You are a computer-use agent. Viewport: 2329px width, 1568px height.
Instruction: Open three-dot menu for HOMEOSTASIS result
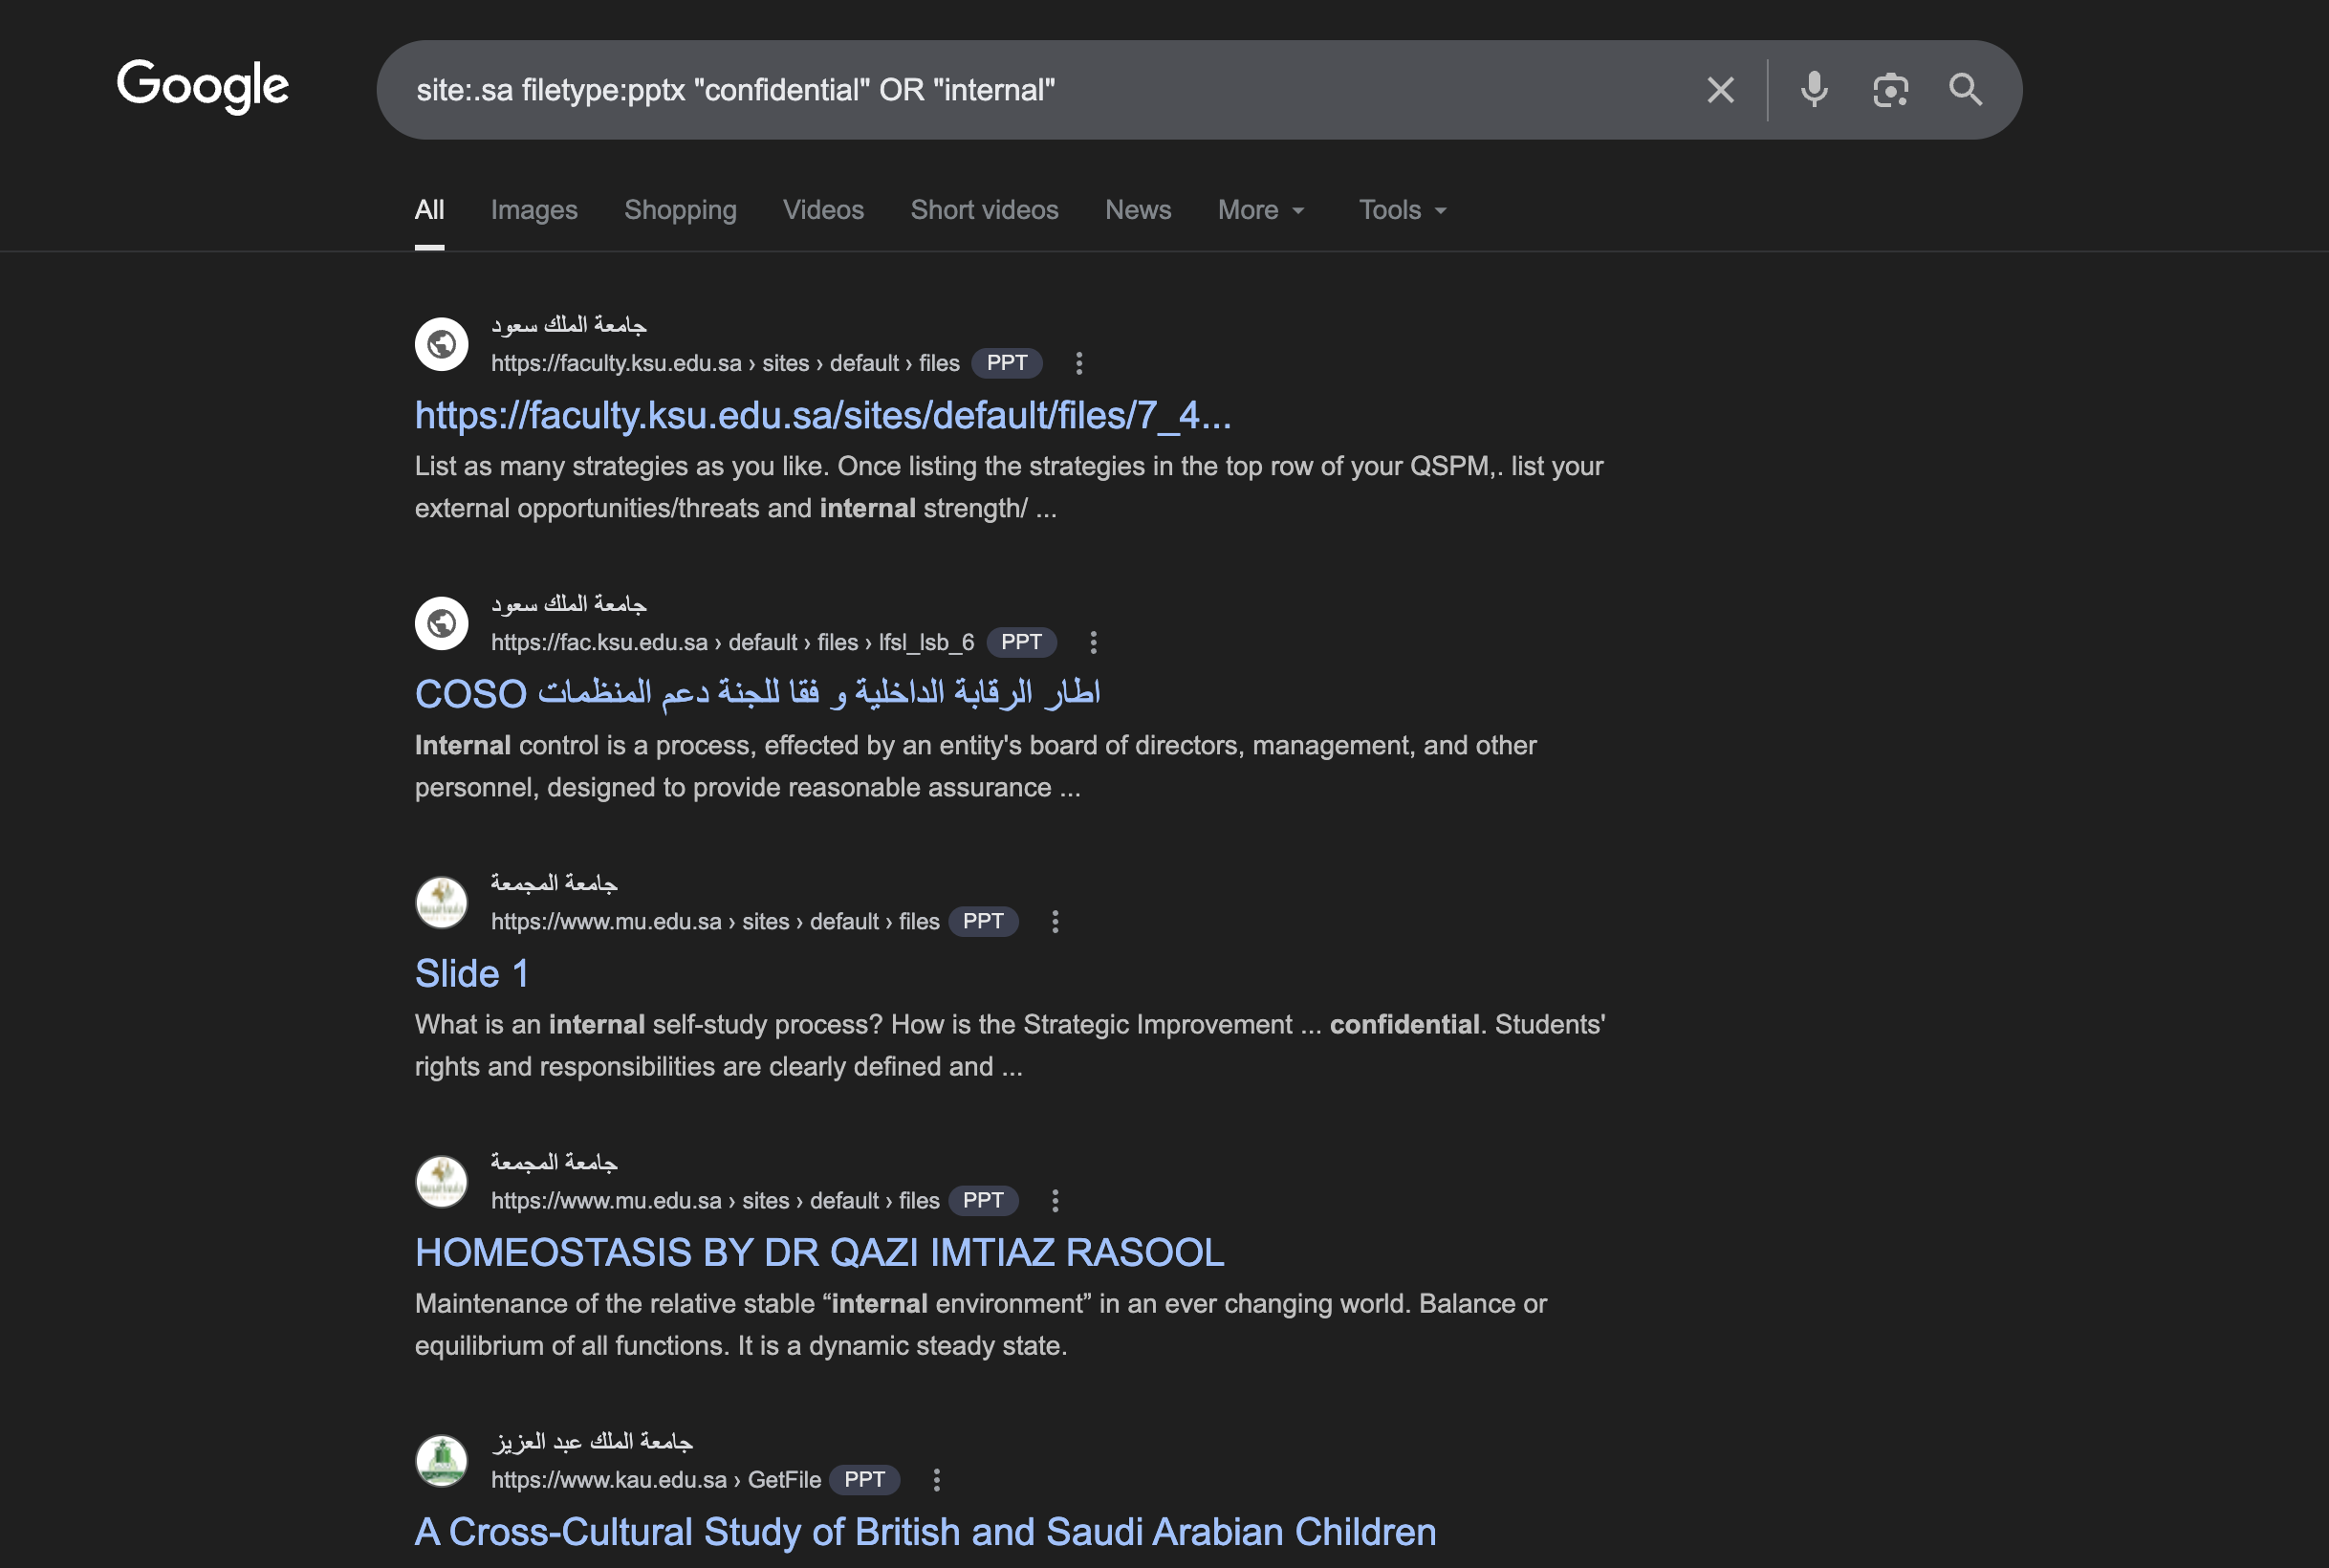(1055, 1200)
